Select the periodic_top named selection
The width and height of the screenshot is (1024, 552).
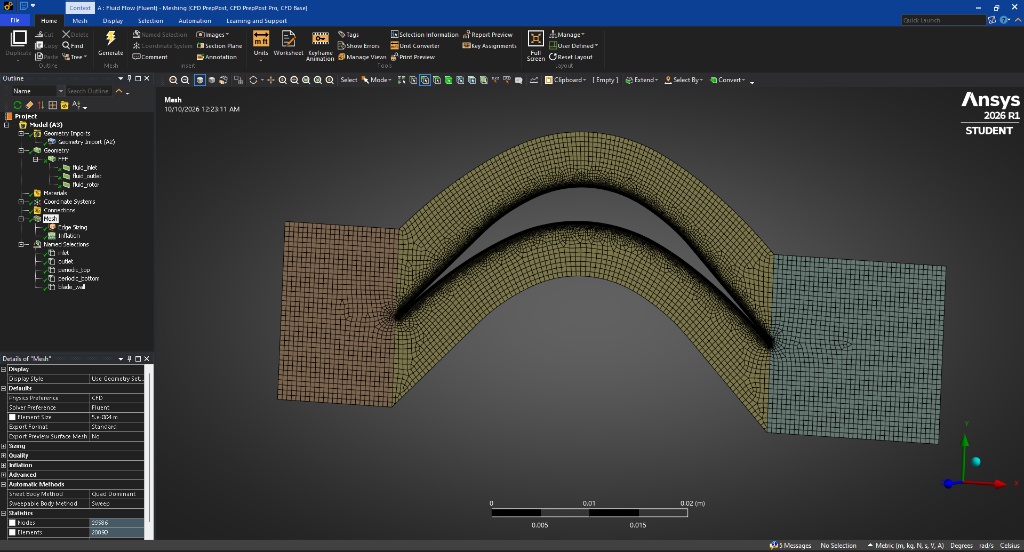coord(74,270)
